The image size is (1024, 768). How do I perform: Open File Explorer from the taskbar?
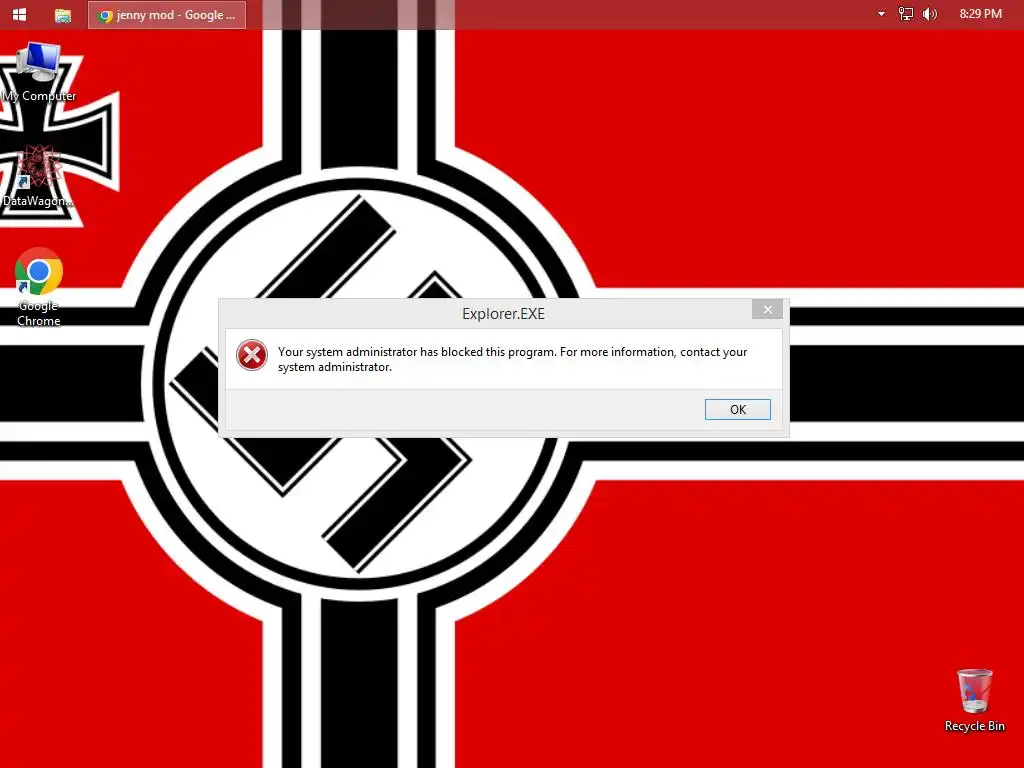(63, 15)
